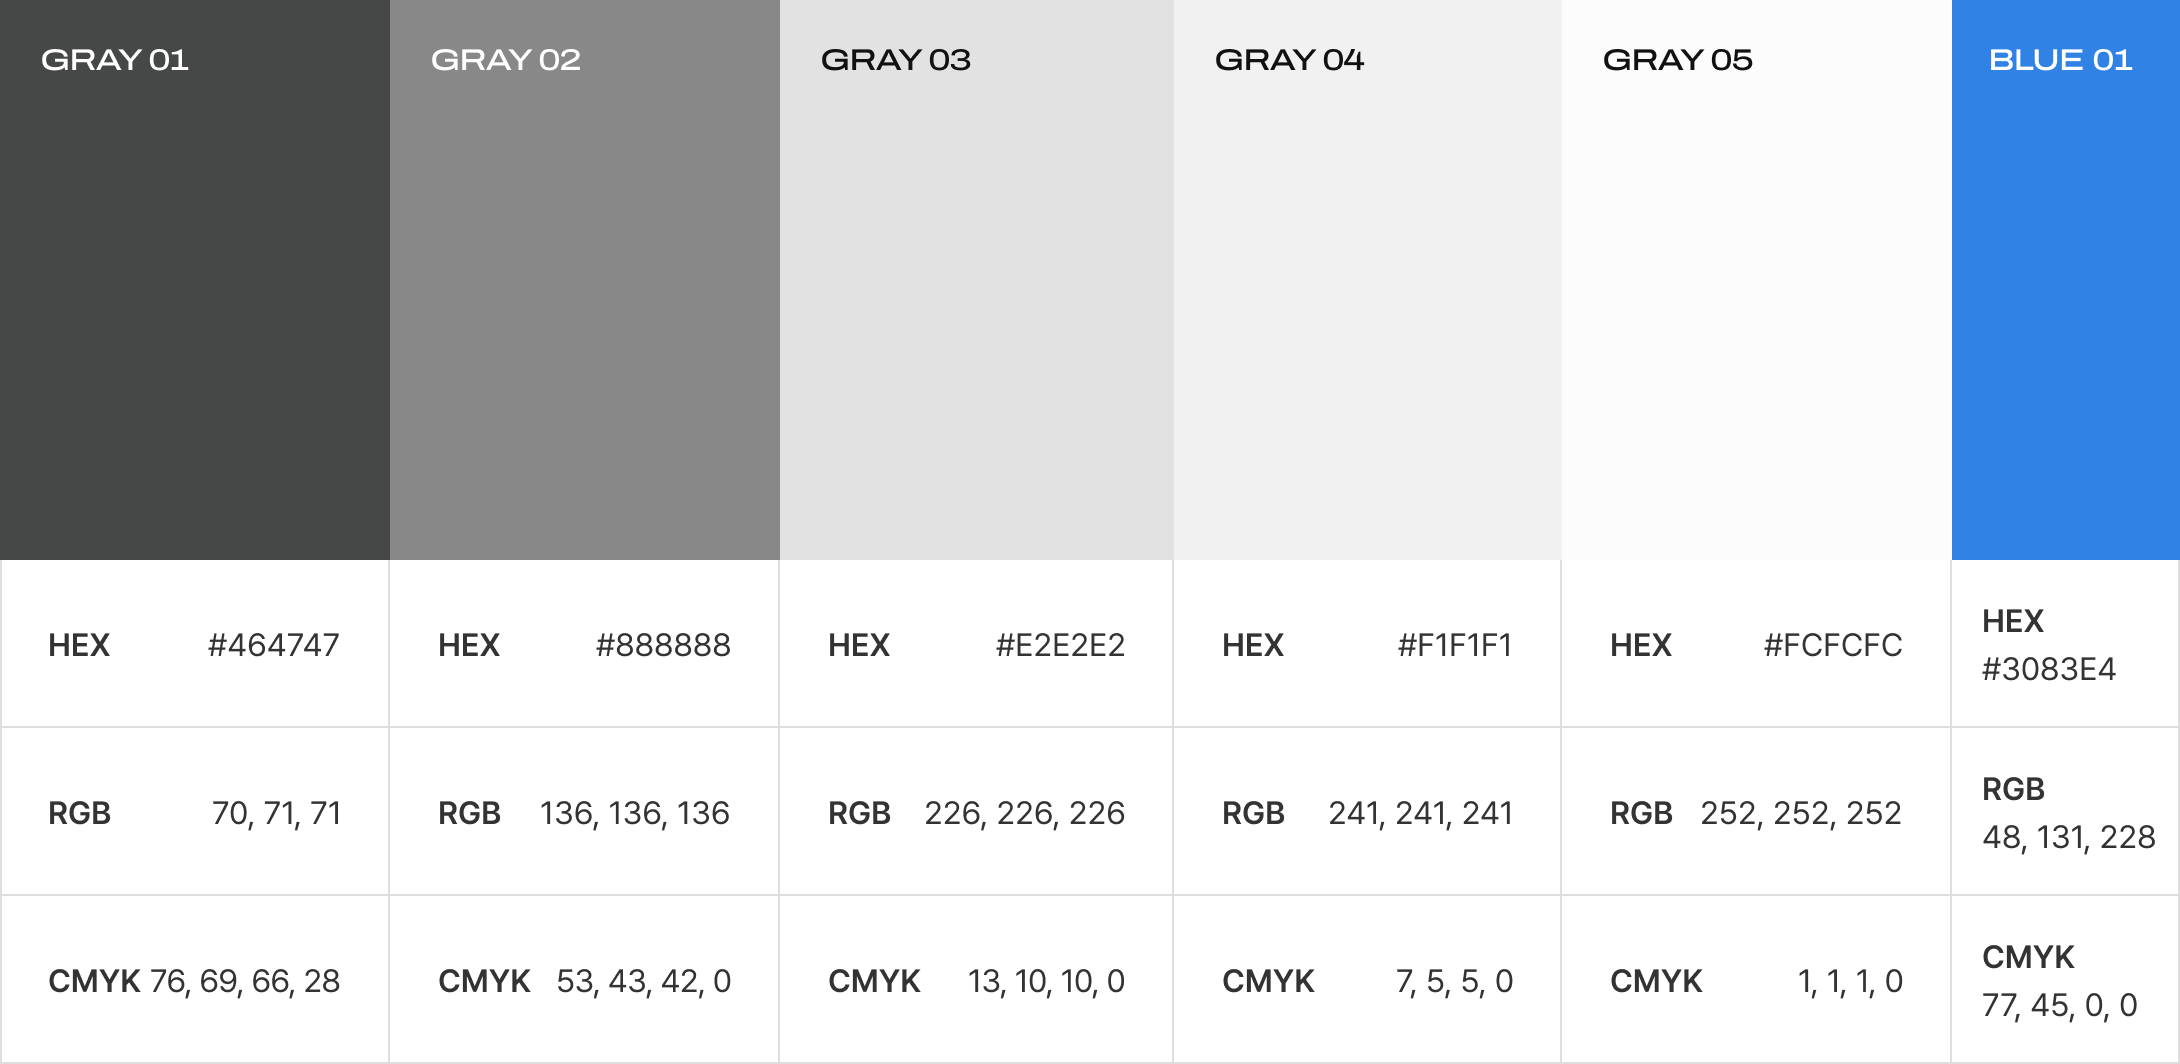
Task: Select the GRAY 05 swatch
Action: coord(1757,280)
